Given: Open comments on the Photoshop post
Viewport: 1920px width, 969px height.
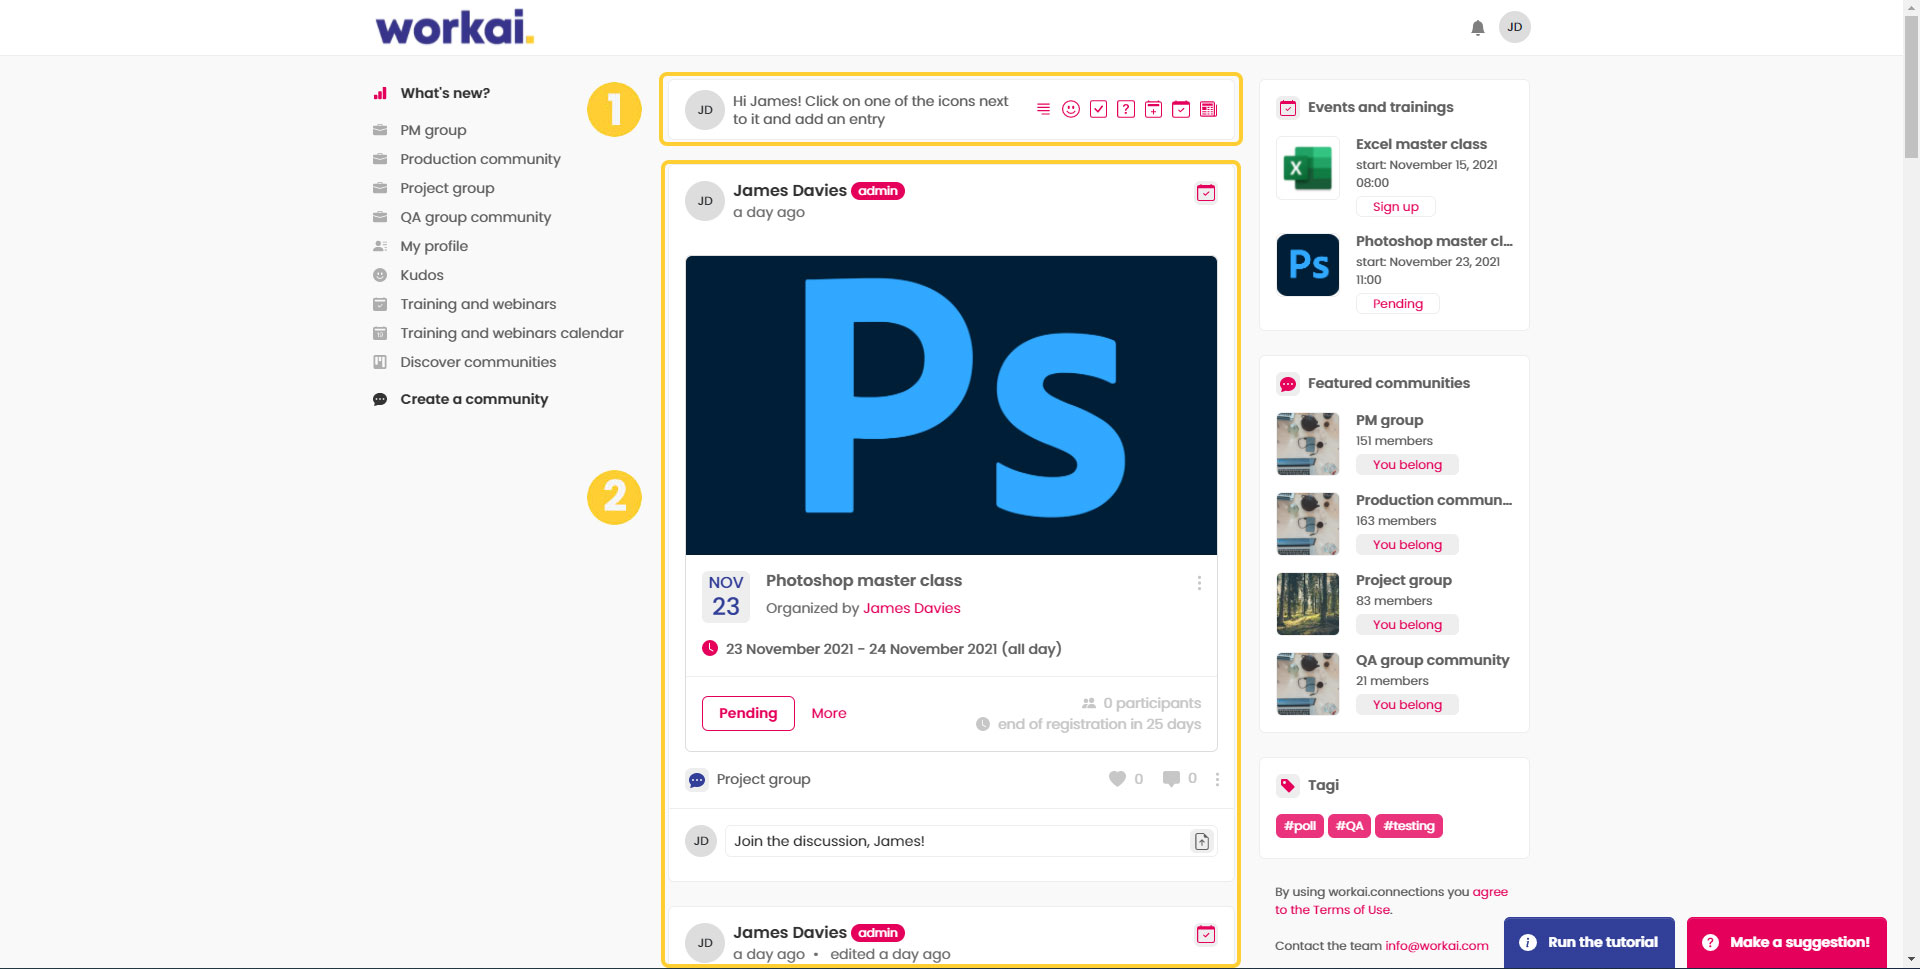Looking at the screenshot, I should click(1171, 778).
